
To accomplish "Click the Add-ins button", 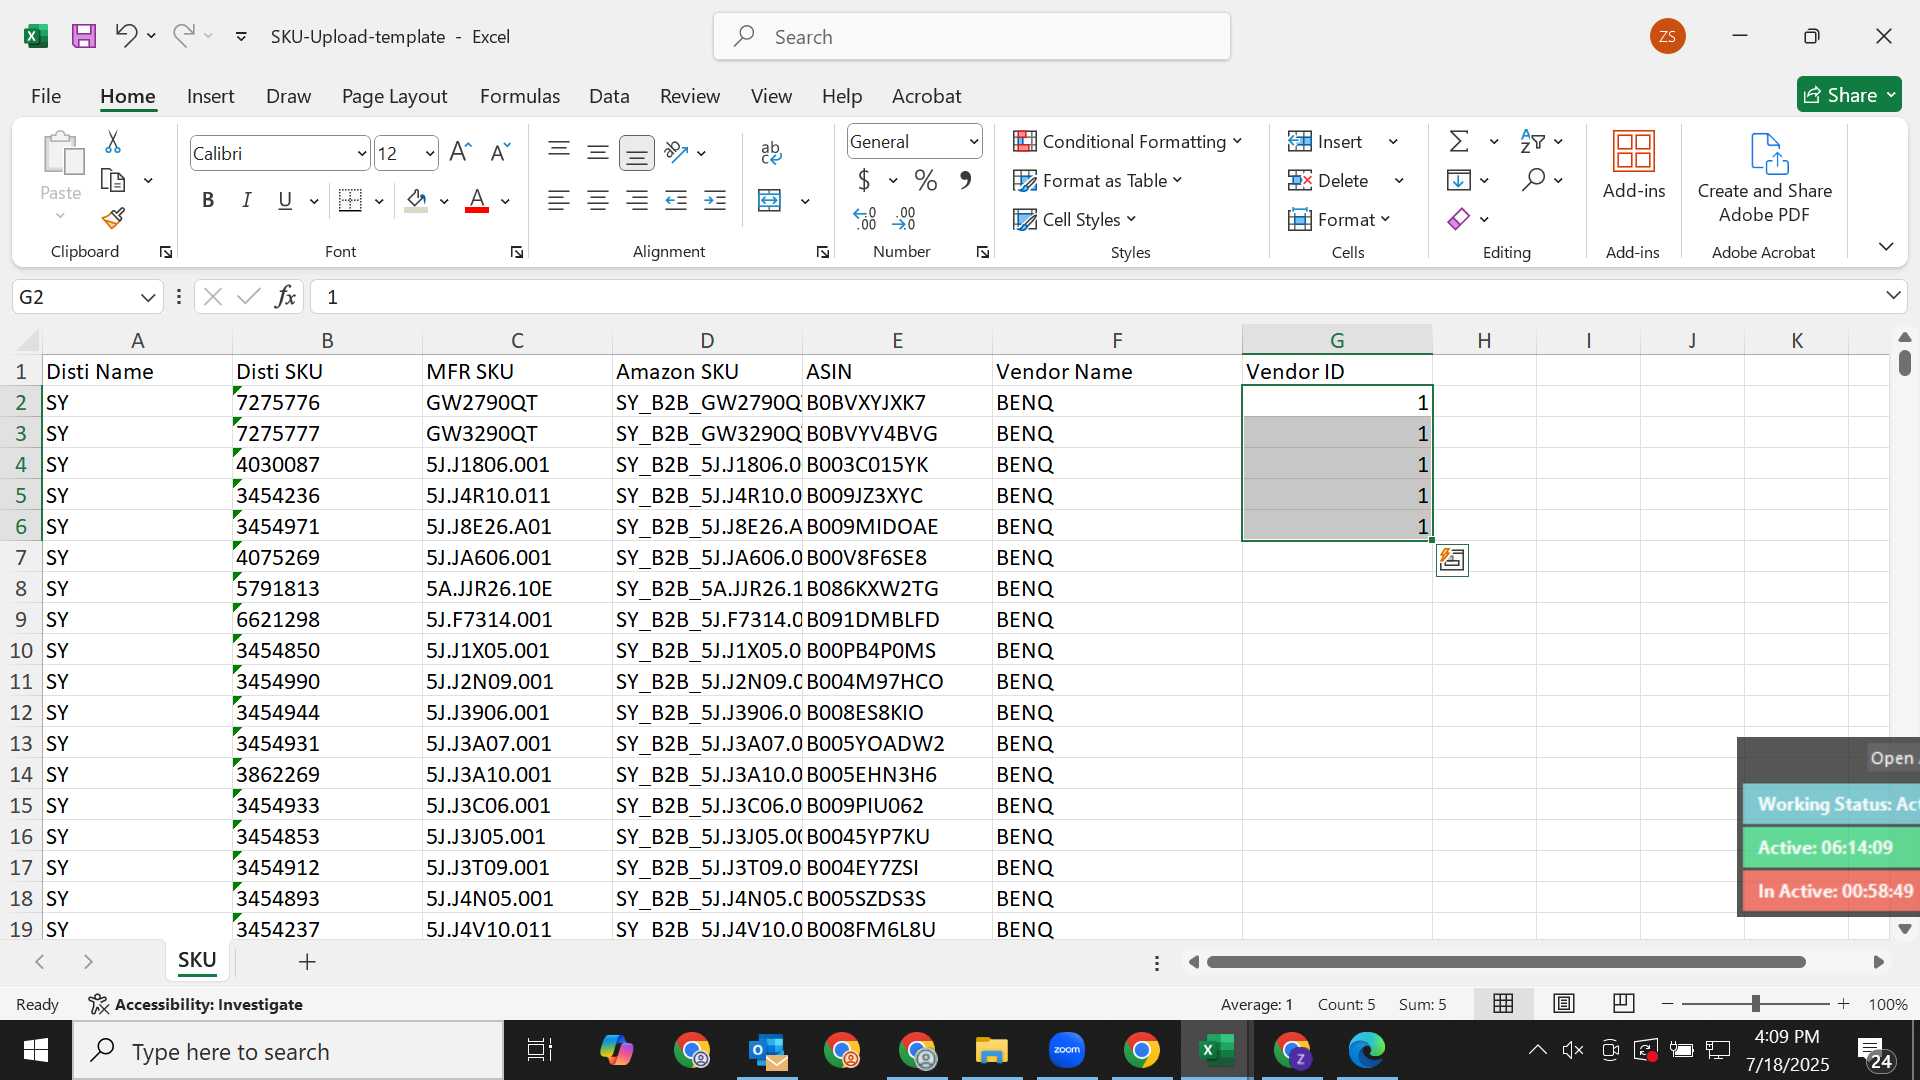I will coord(1634,166).
